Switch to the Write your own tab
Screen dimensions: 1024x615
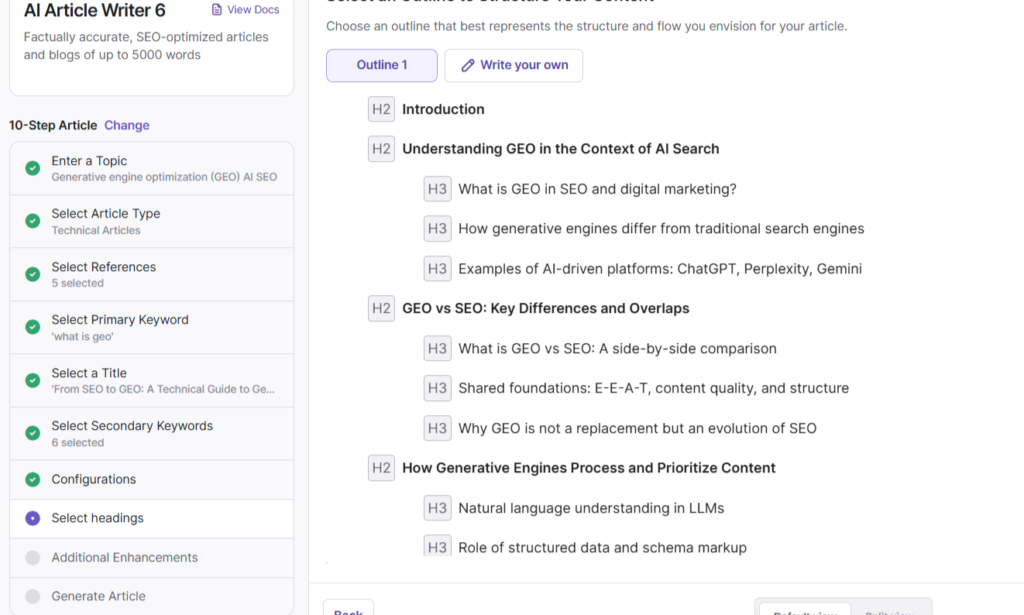[514, 65]
